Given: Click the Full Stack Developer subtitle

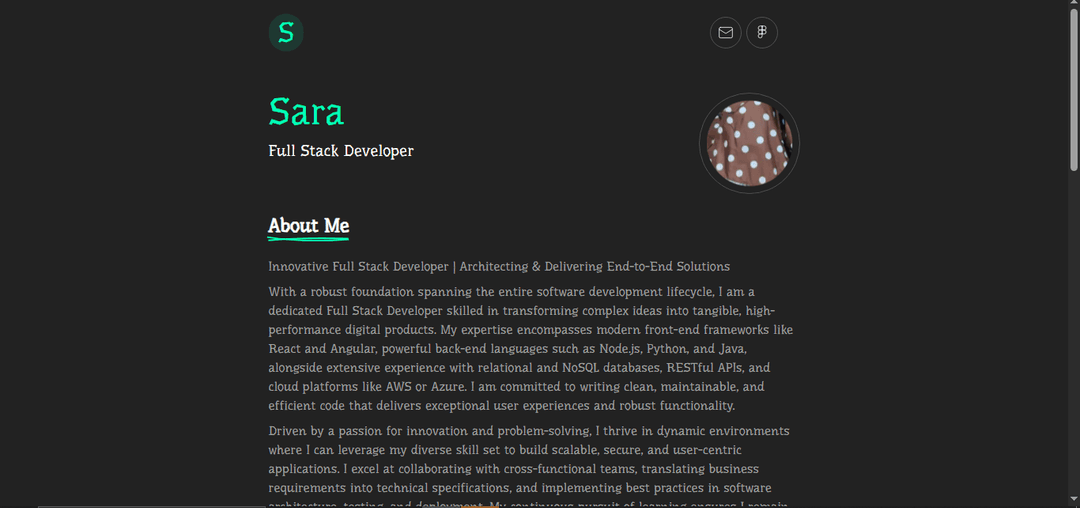Looking at the screenshot, I should point(341,151).
